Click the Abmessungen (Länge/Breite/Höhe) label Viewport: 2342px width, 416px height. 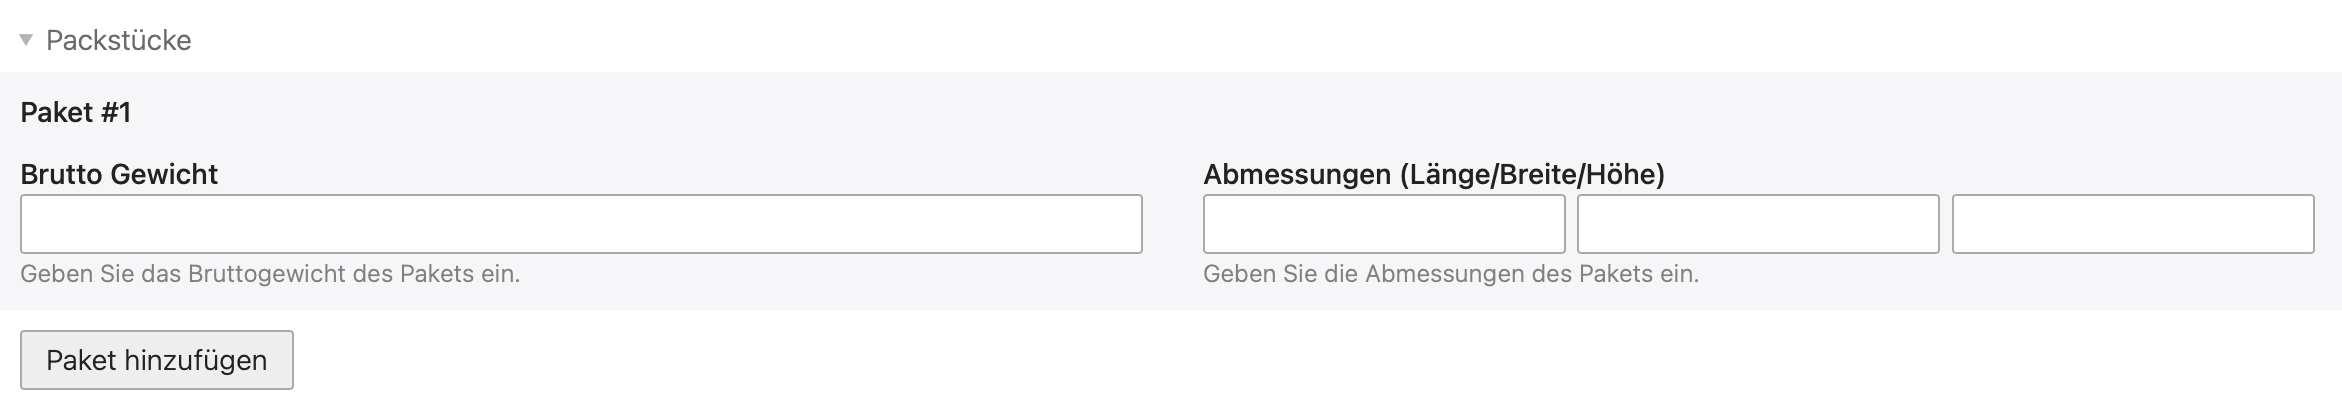click(x=1433, y=174)
